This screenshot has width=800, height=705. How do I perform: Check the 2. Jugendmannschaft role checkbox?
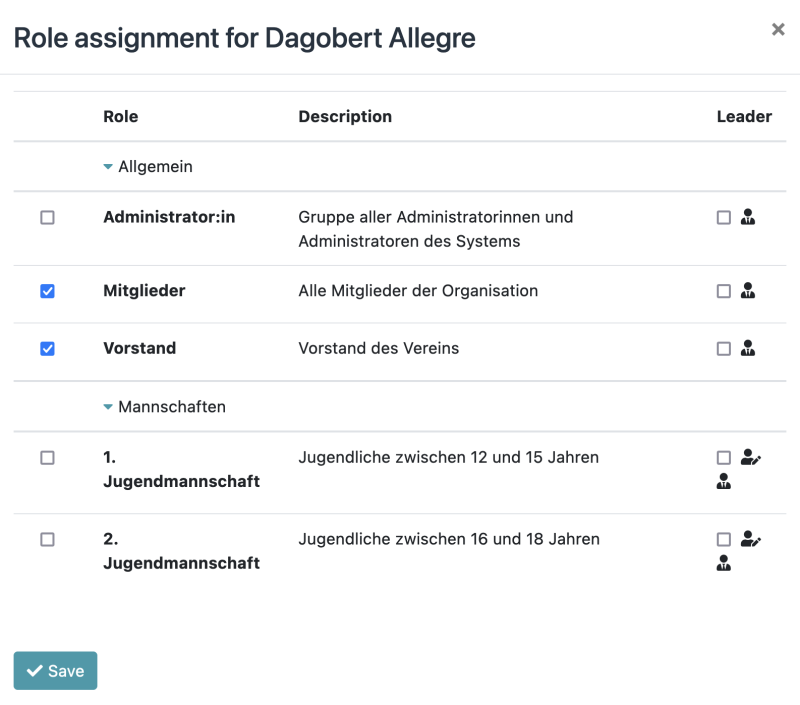45,539
